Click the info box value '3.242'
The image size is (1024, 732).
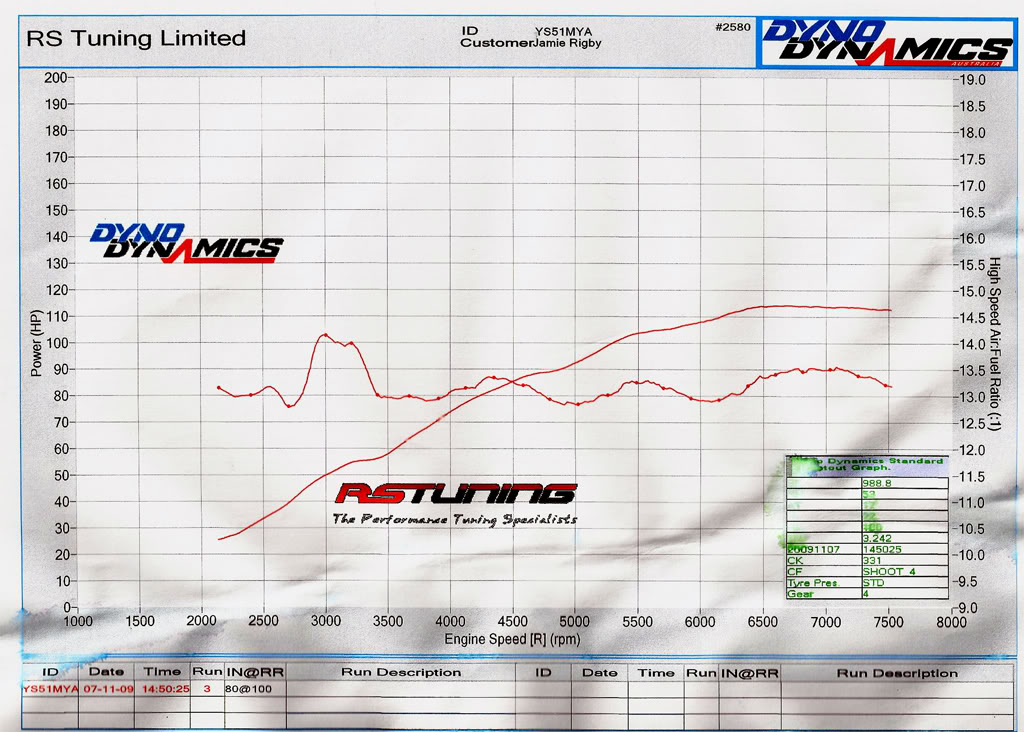(876, 539)
